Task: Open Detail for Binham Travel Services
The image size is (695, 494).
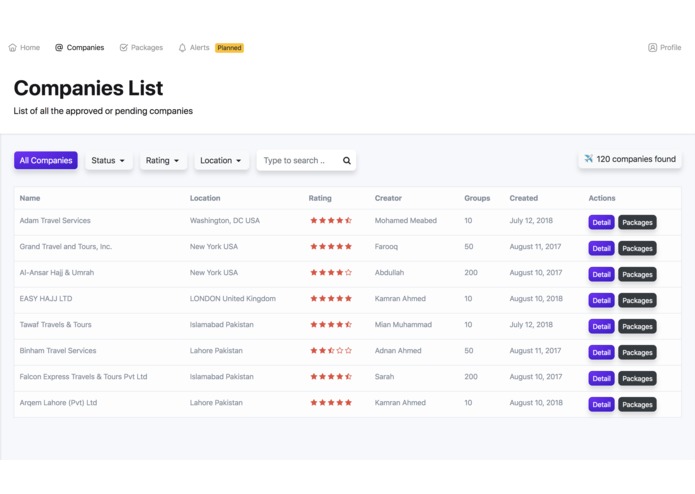Action: 601,353
